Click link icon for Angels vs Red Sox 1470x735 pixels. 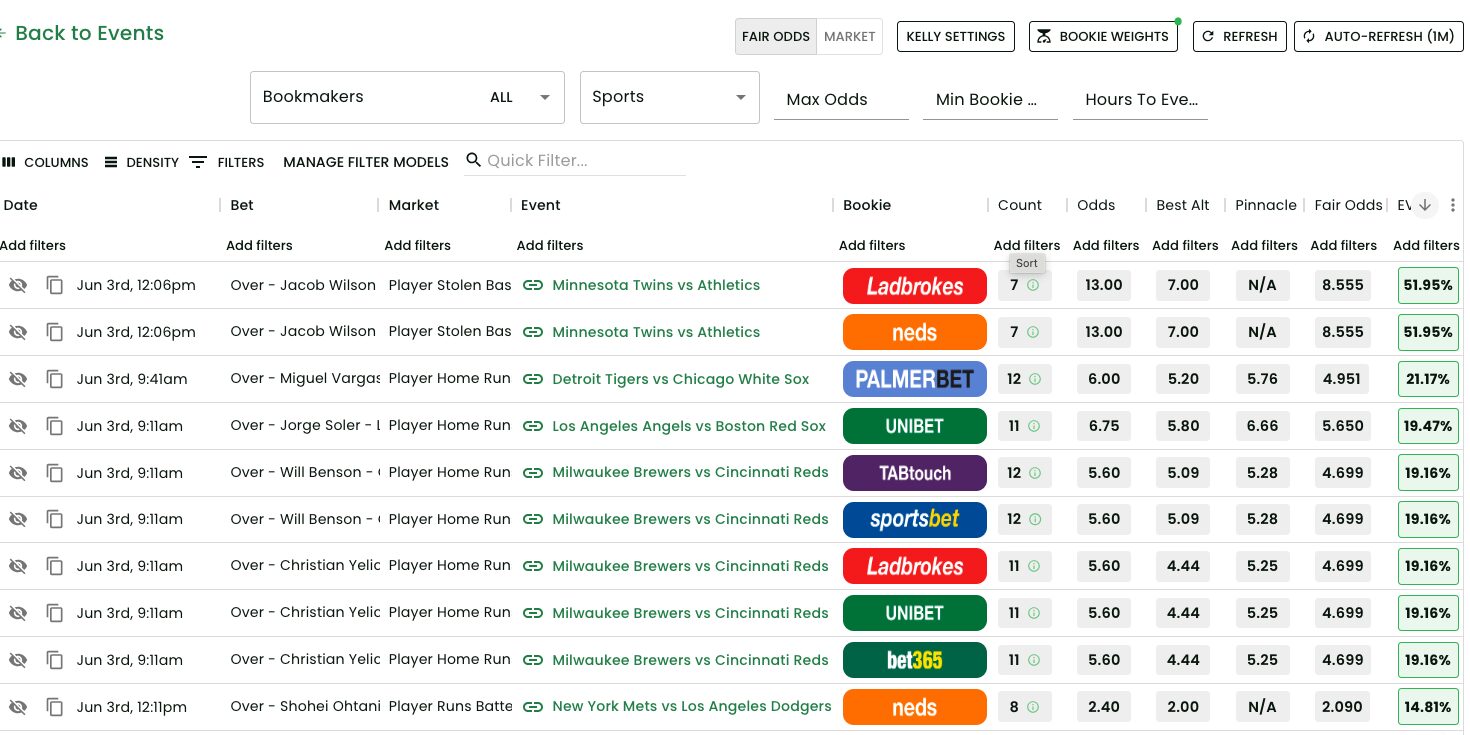click(533, 426)
